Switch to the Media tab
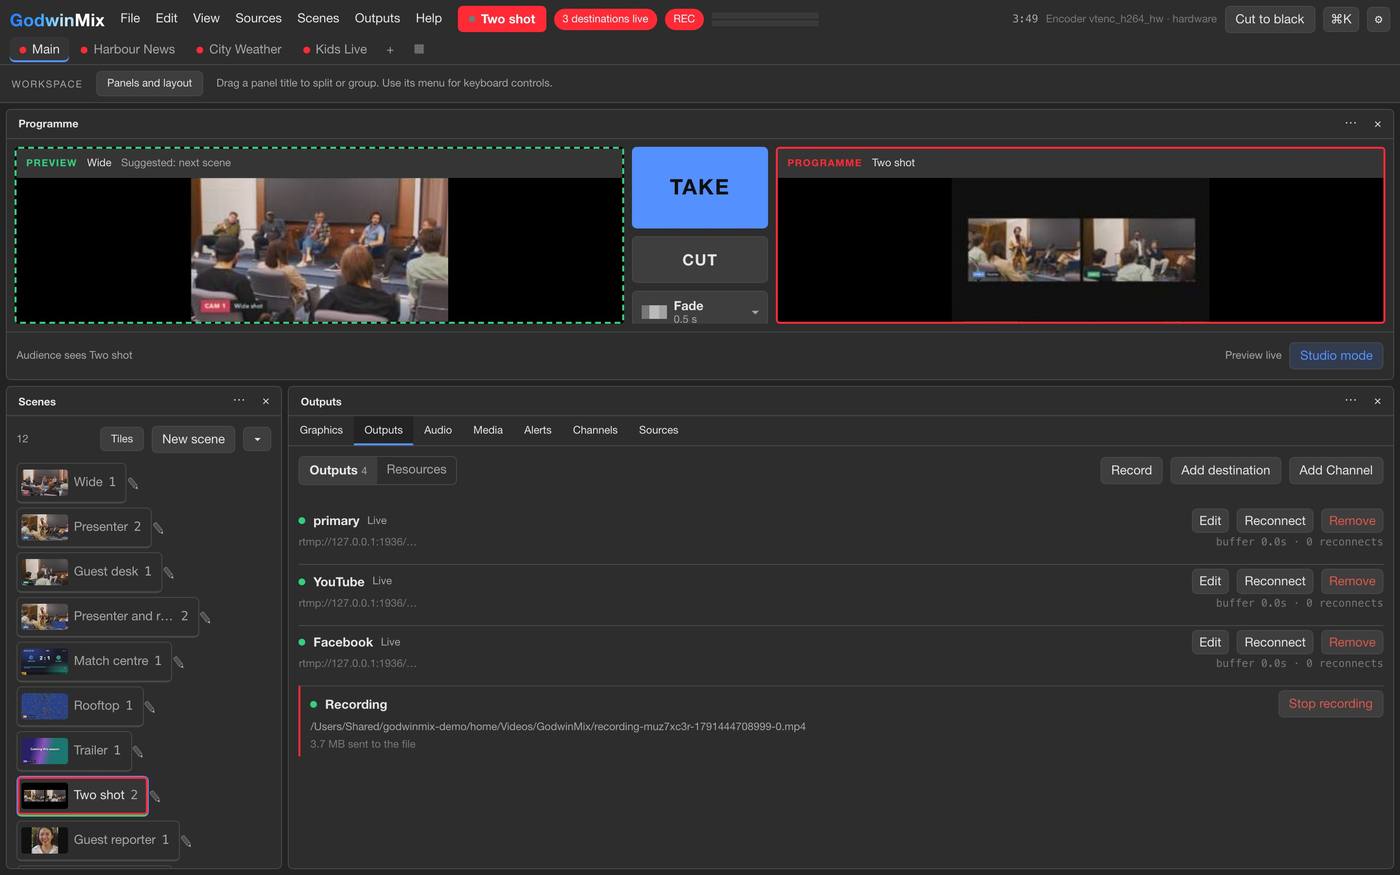 (x=488, y=430)
